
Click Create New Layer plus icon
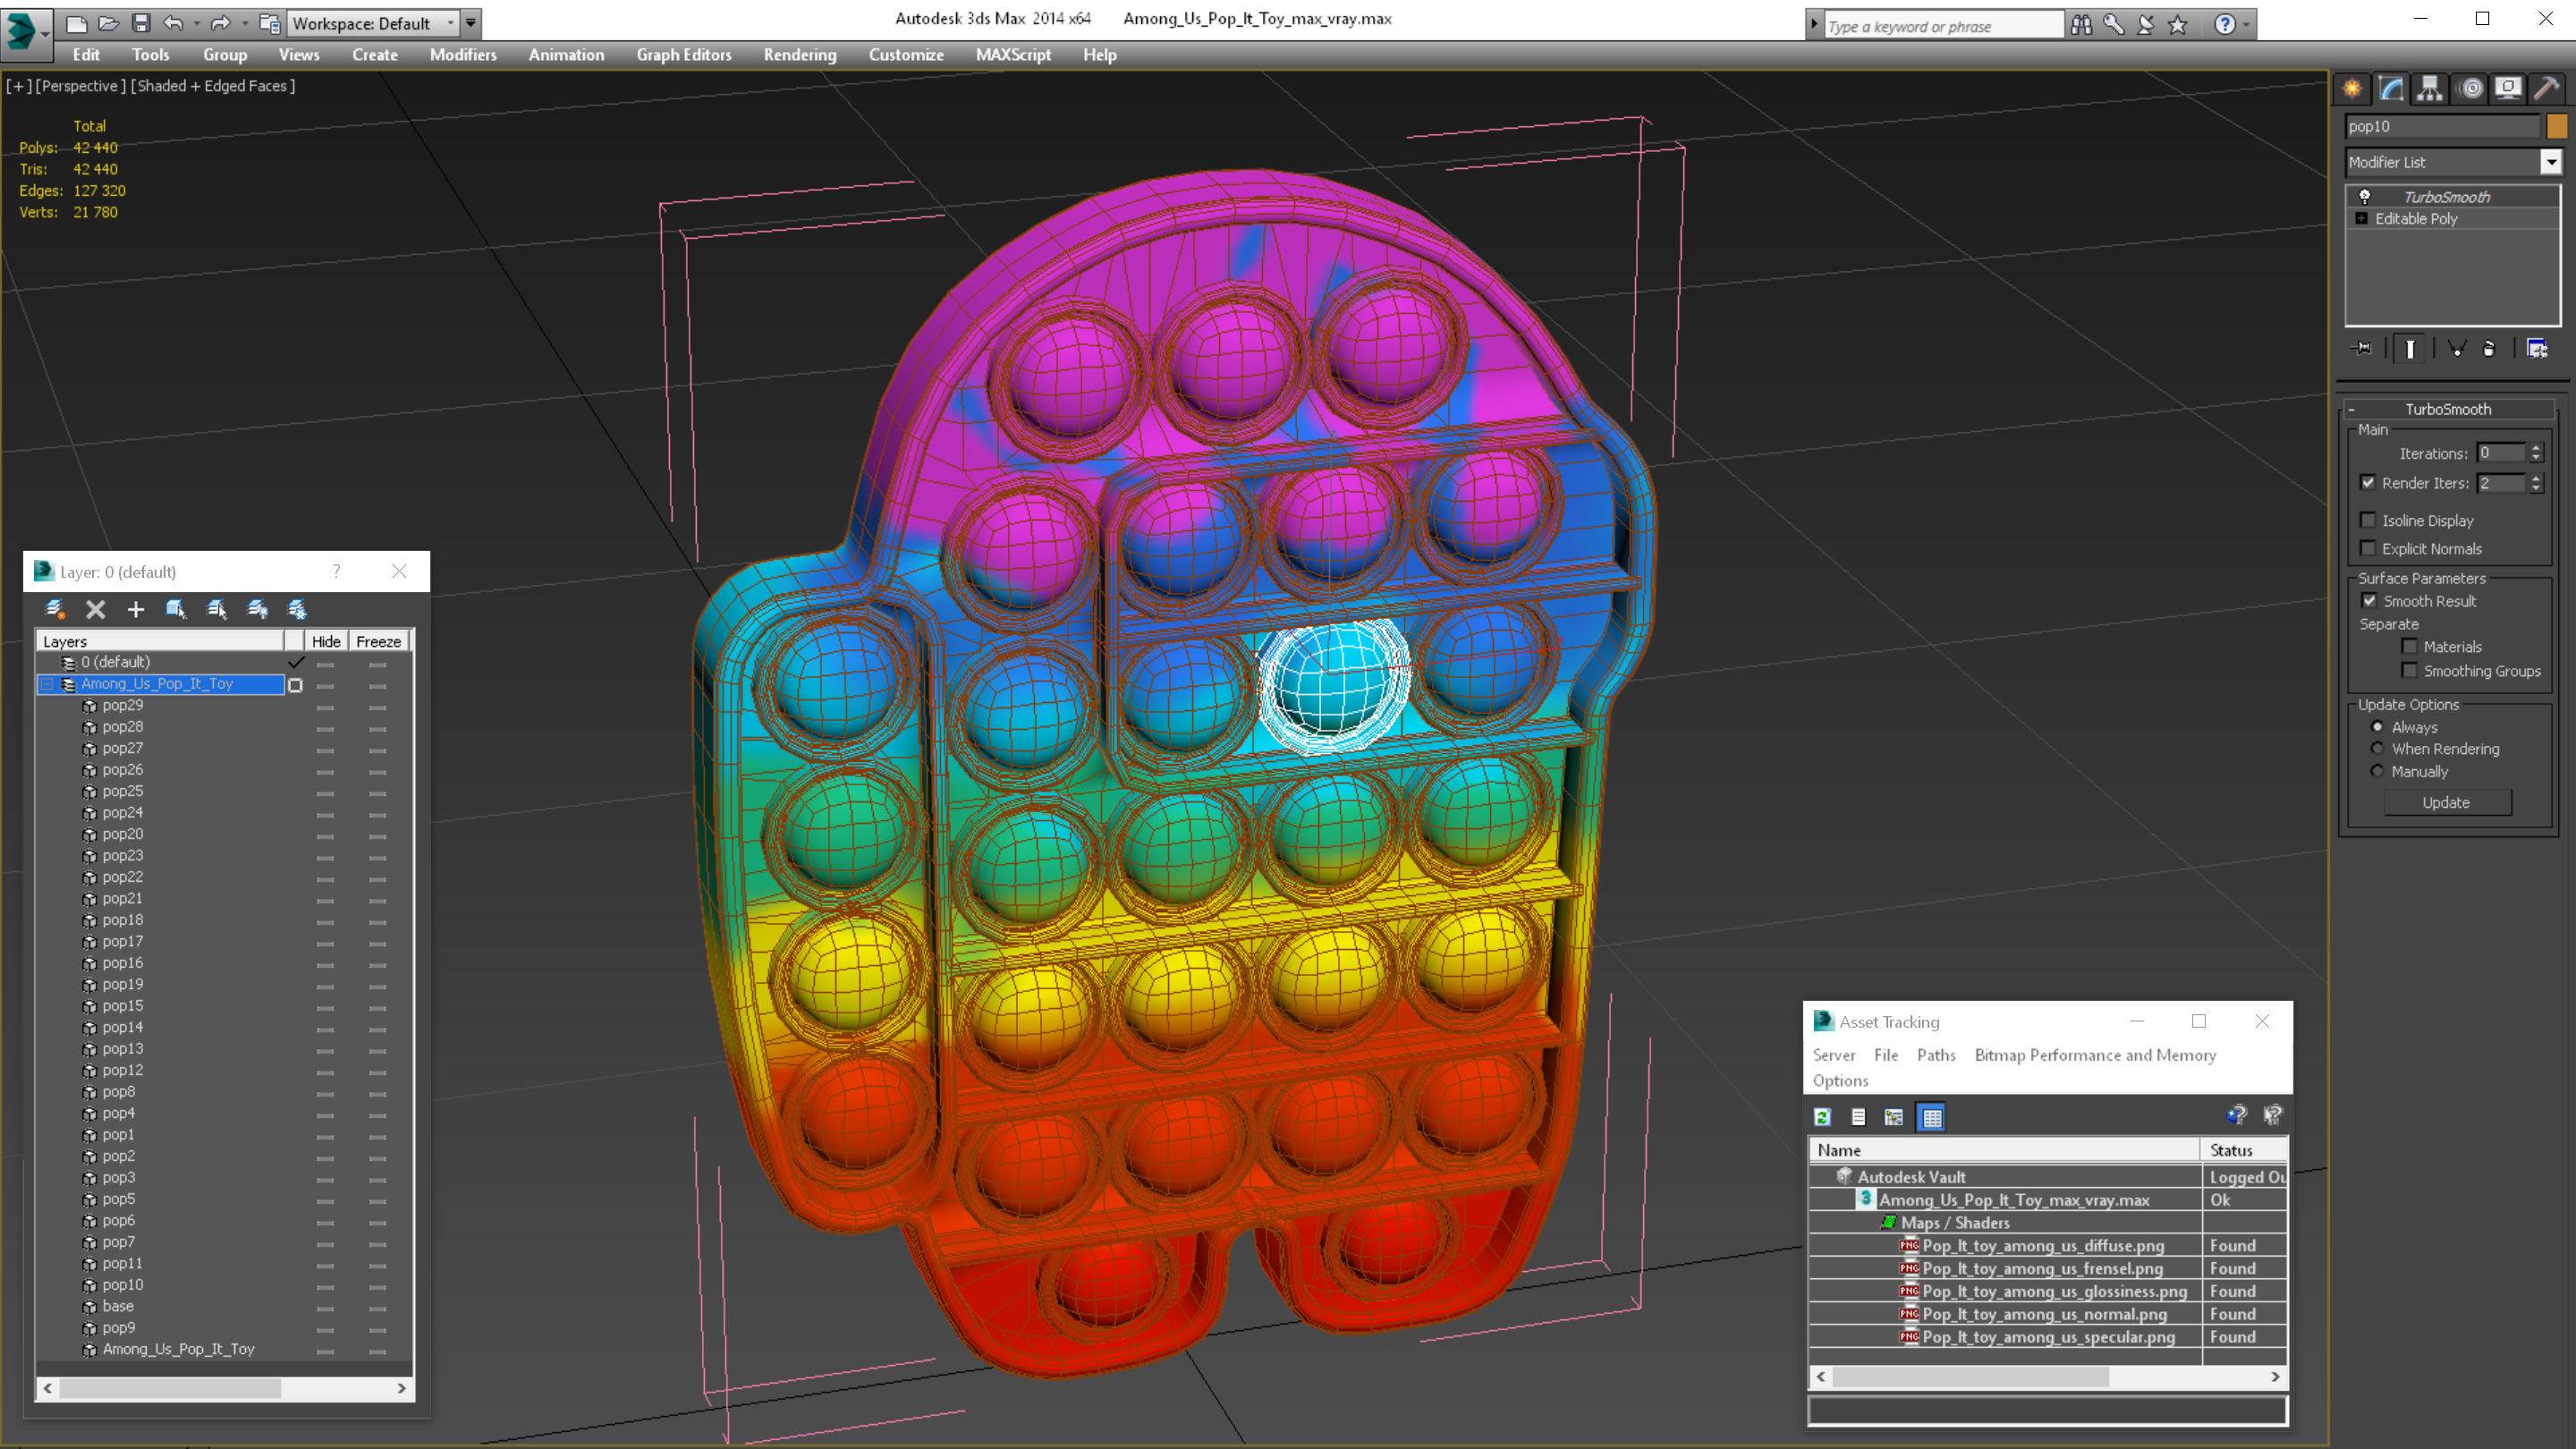[x=136, y=609]
